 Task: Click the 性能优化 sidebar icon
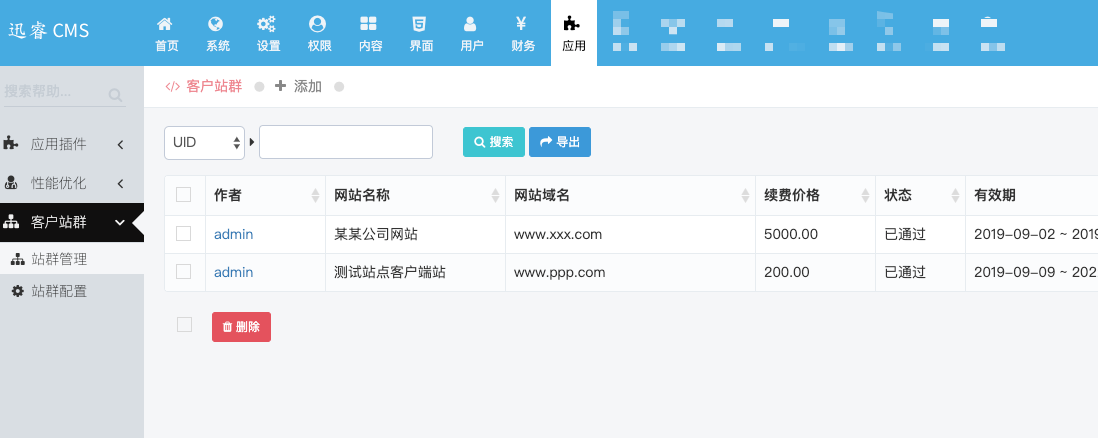[x=11, y=183]
